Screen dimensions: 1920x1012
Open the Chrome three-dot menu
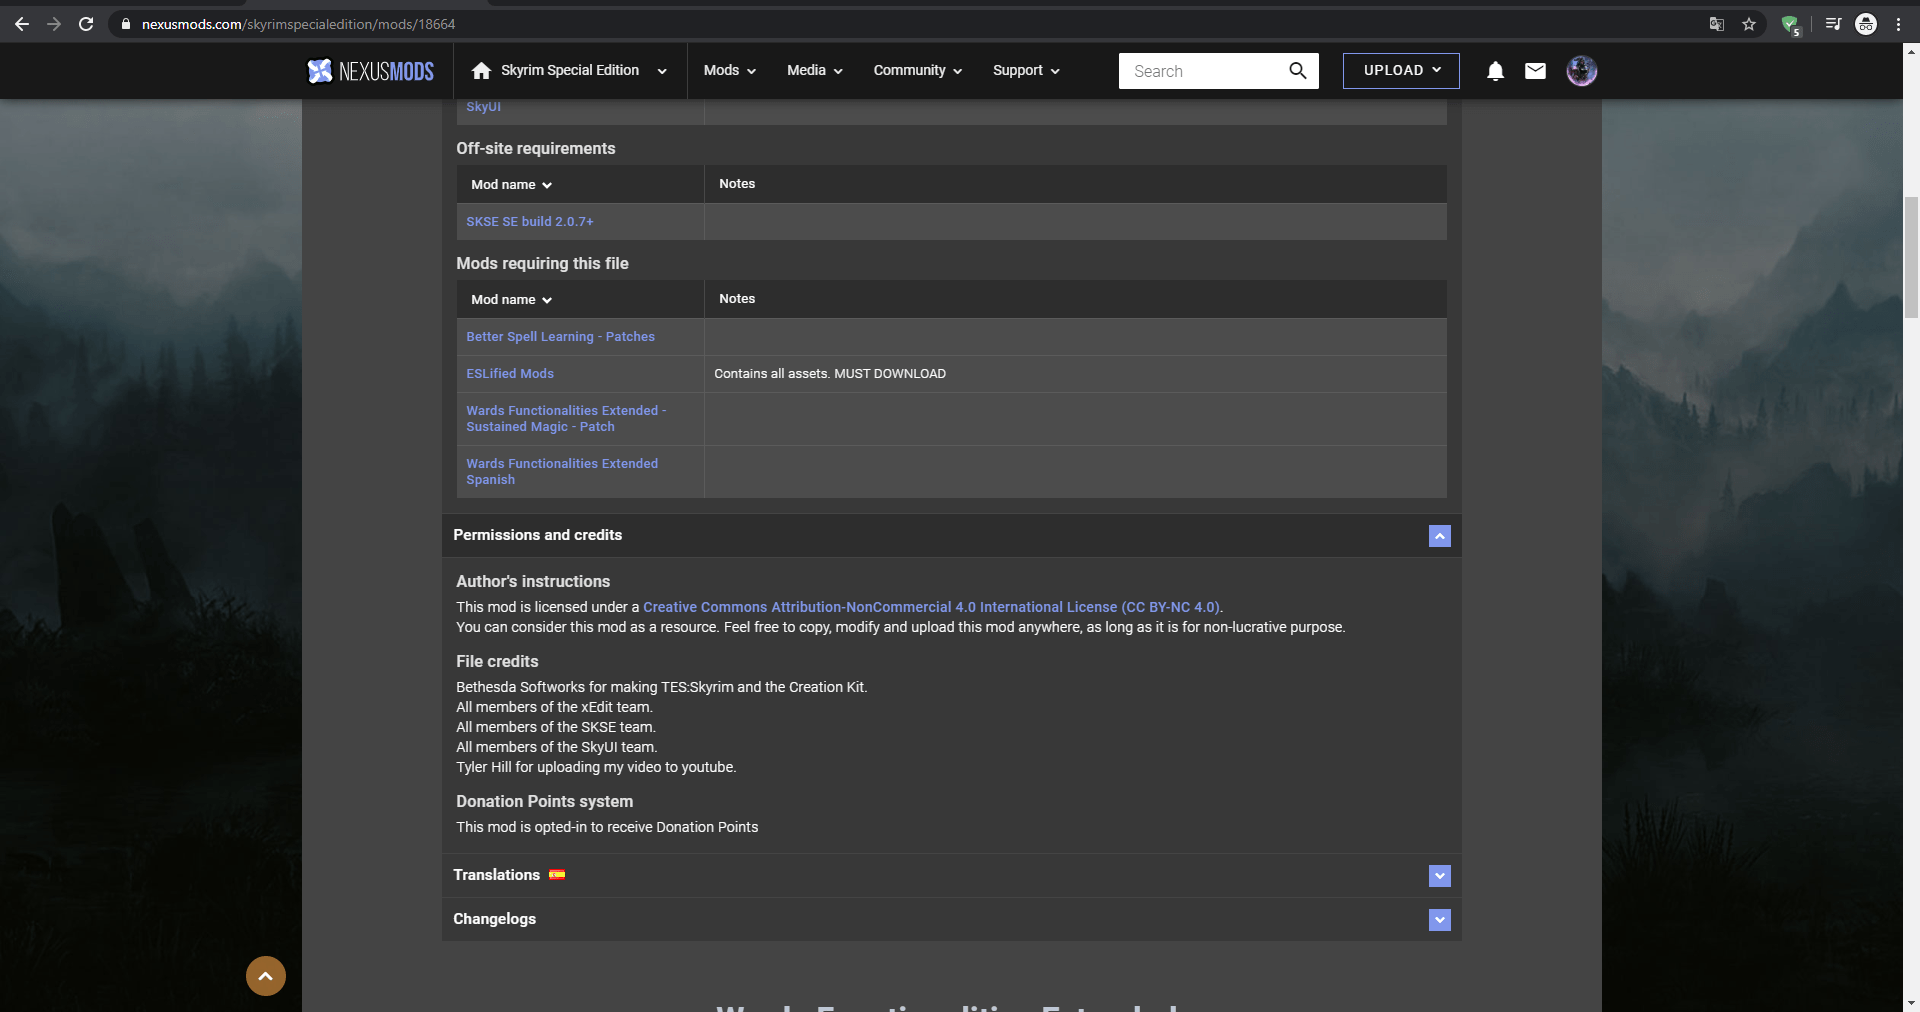(x=1898, y=24)
